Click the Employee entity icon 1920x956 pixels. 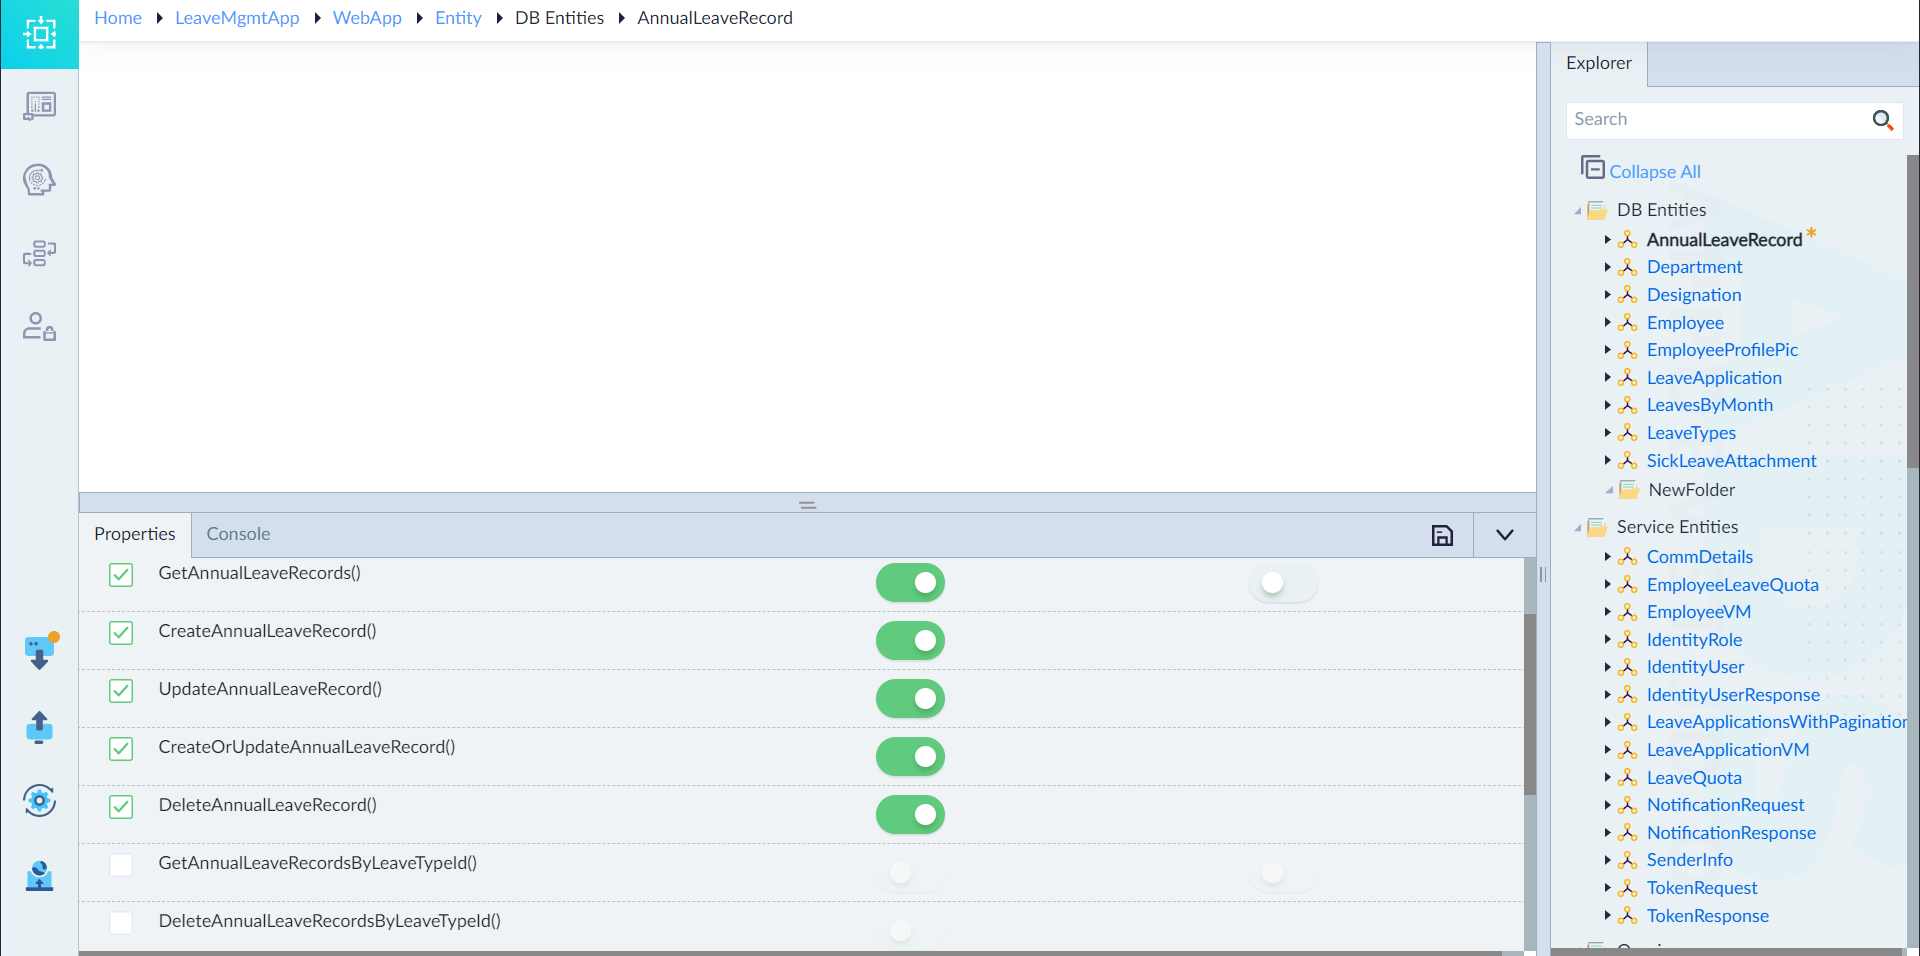[x=1628, y=323]
